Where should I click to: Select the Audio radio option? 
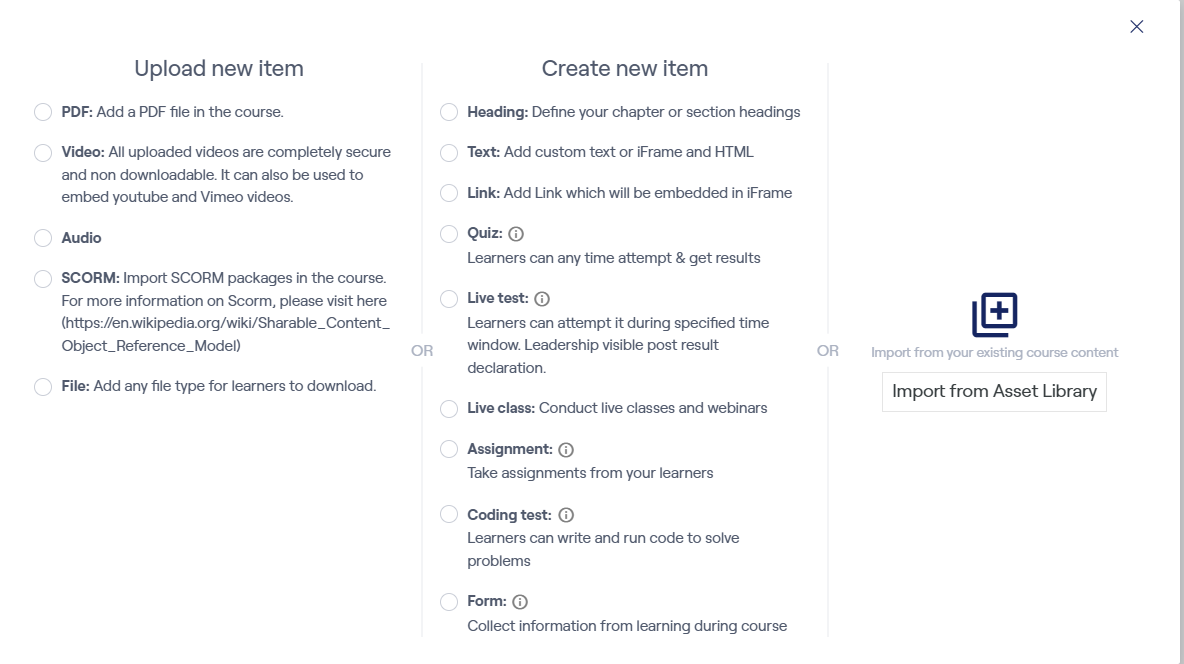tap(43, 238)
